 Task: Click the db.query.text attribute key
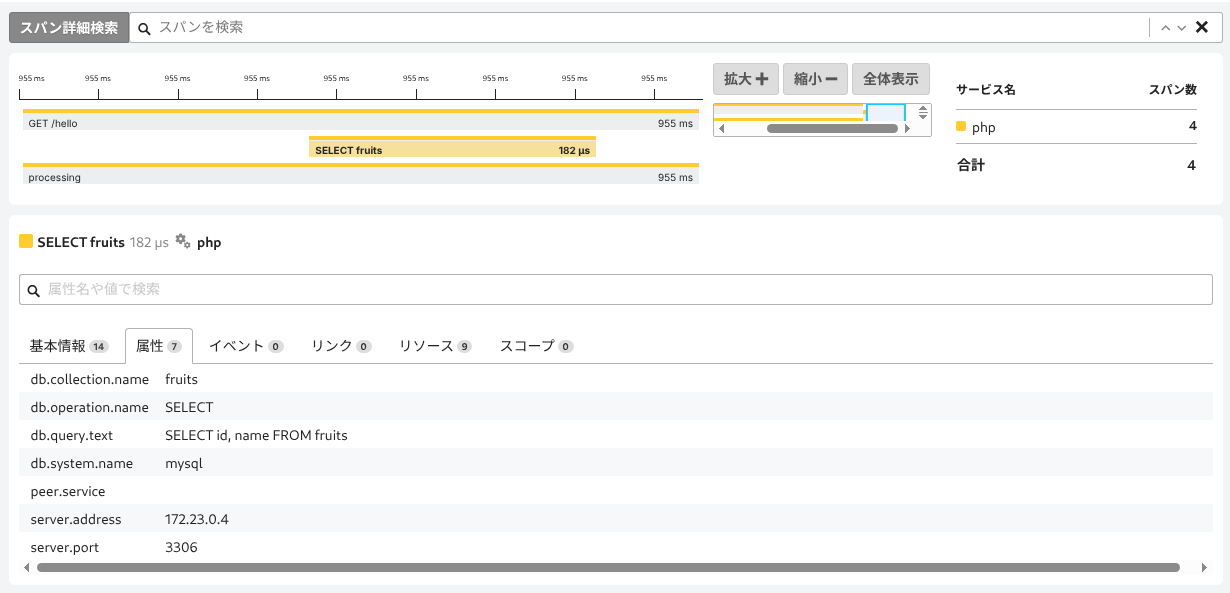(72, 436)
